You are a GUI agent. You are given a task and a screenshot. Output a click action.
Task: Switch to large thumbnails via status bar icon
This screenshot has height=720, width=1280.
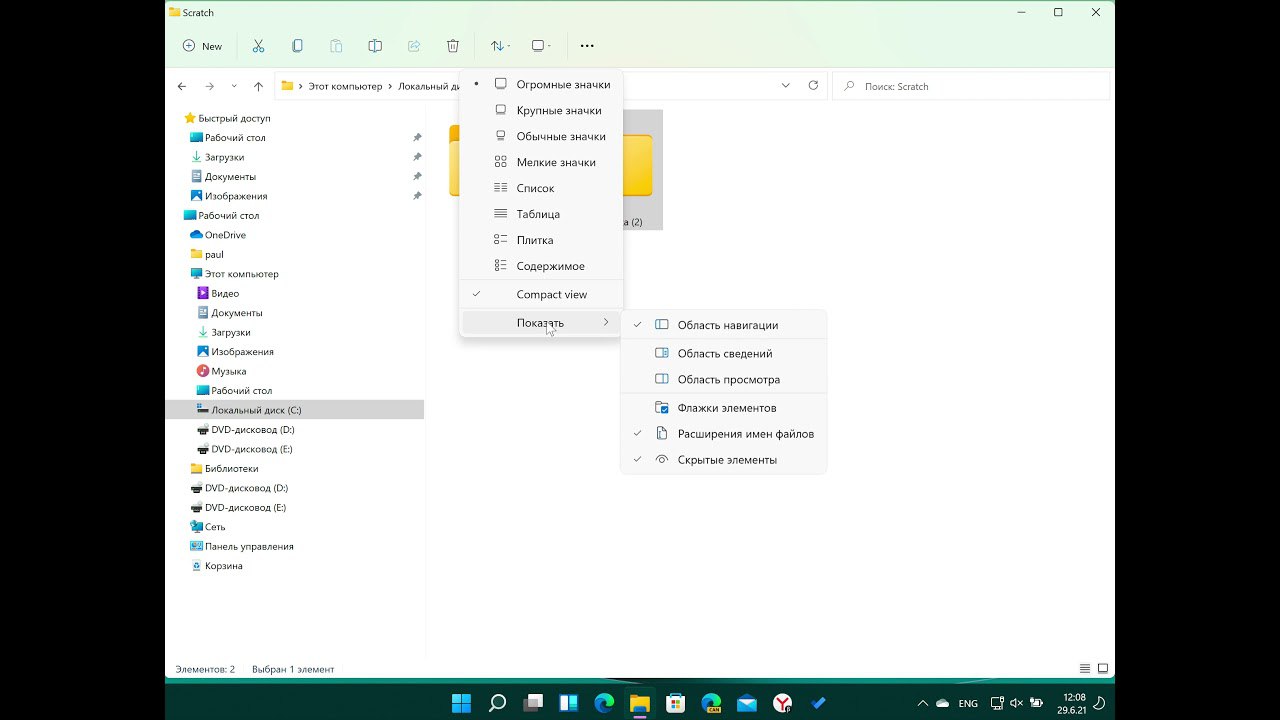(x=1103, y=669)
